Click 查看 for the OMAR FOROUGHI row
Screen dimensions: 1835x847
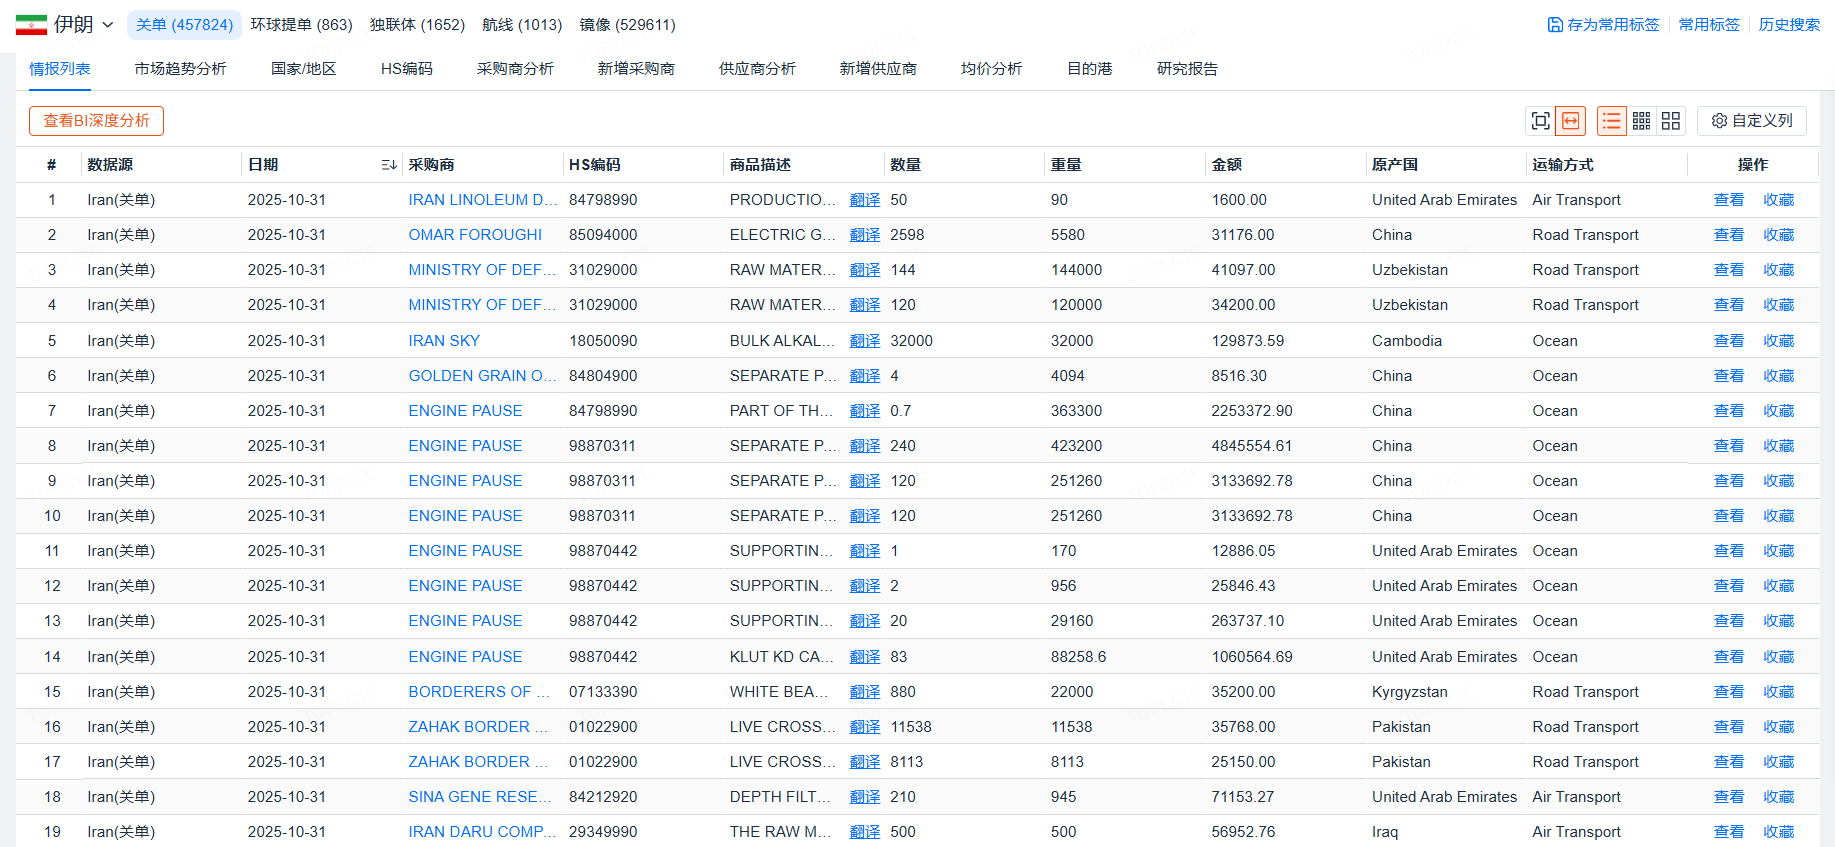pyautogui.click(x=1728, y=235)
